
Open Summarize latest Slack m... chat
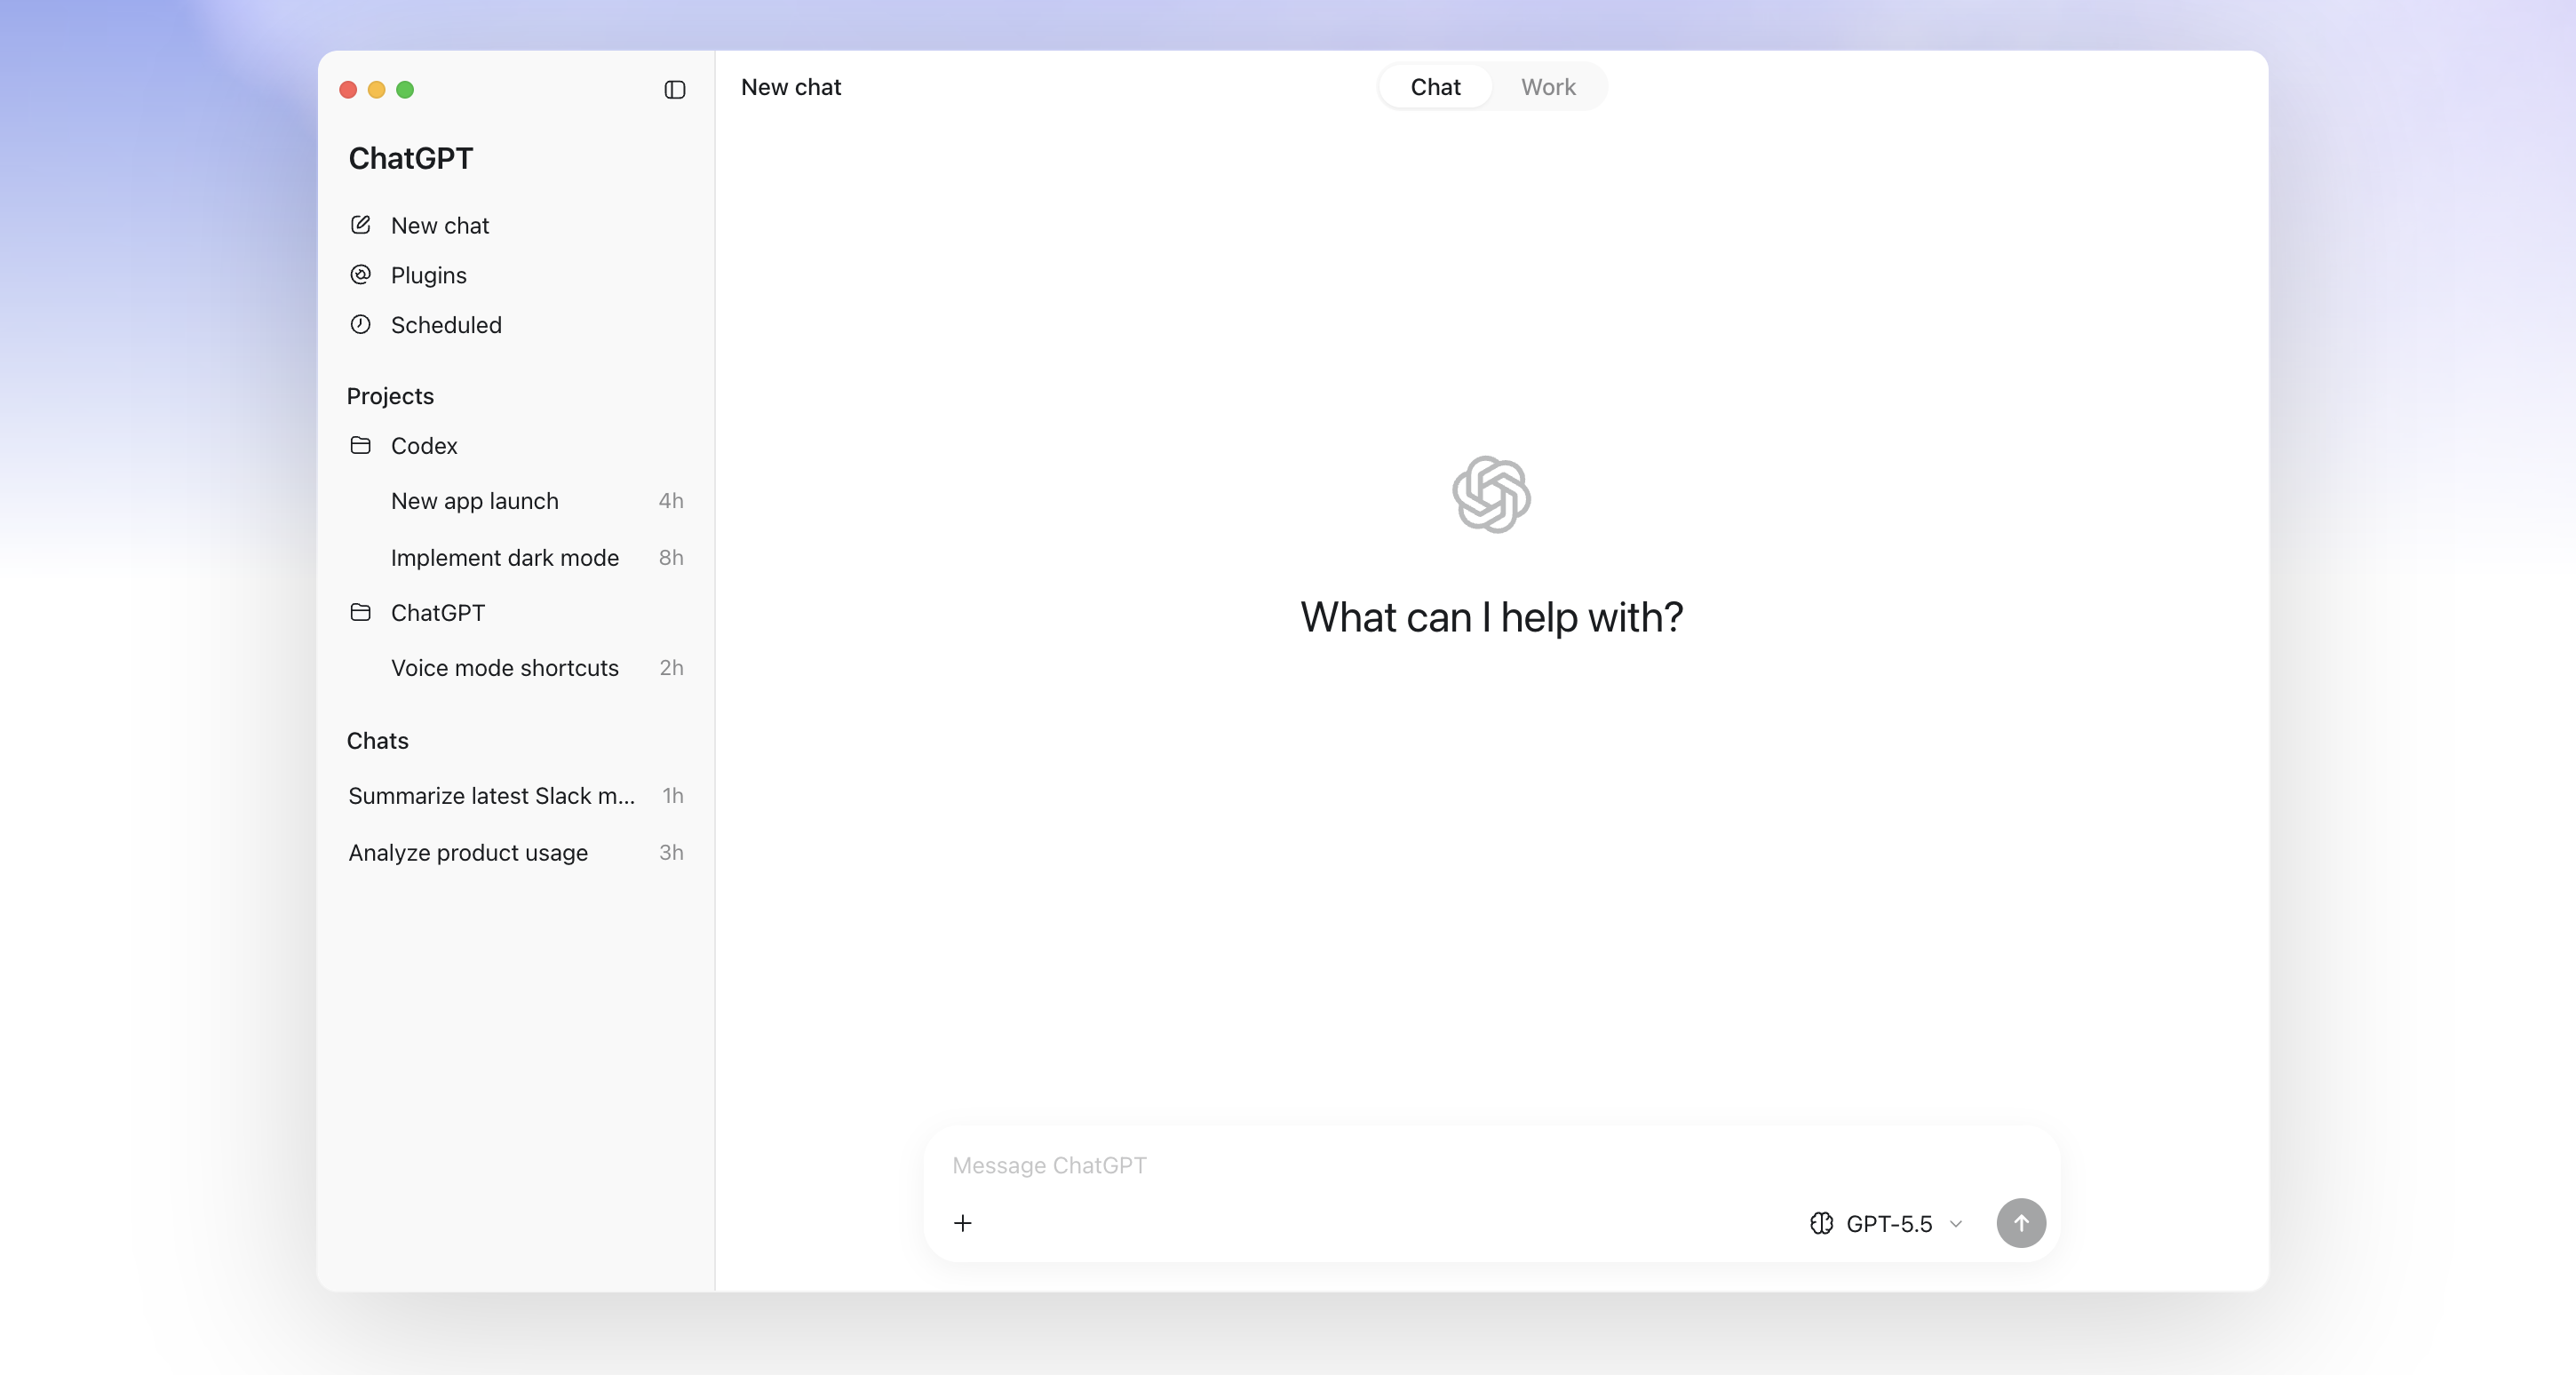[516, 796]
